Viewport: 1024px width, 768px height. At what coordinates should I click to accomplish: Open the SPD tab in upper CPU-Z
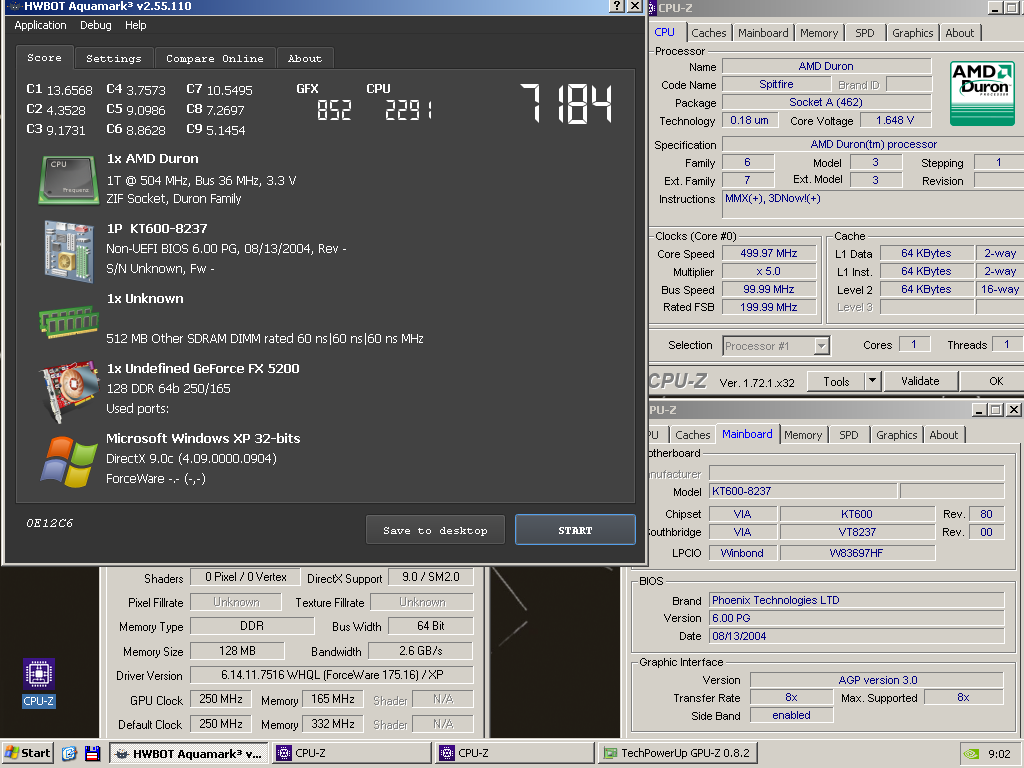click(x=865, y=33)
